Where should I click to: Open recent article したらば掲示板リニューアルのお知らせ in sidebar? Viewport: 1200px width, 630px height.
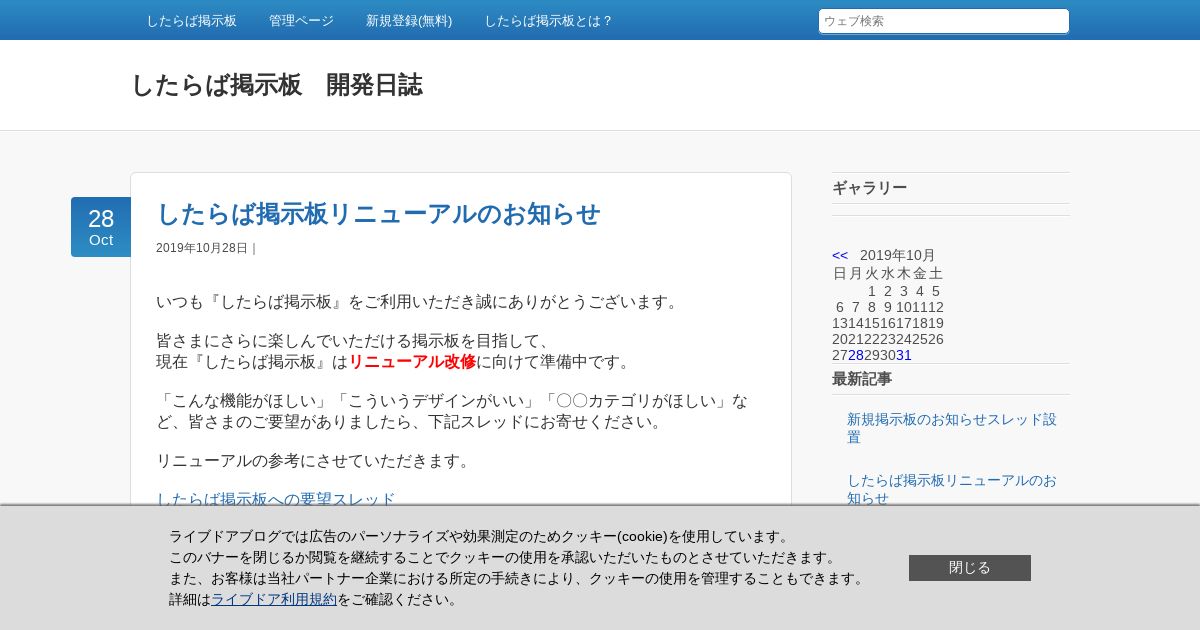[x=952, y=488]
